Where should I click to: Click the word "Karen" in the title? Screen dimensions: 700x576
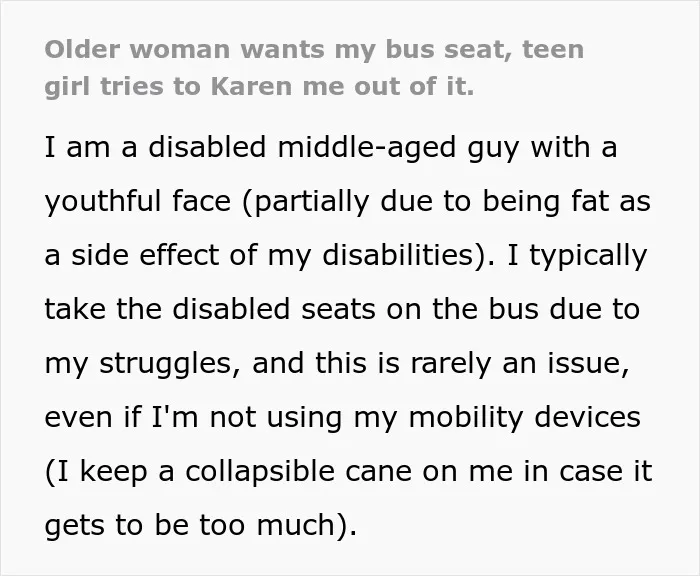click(253, 86)
